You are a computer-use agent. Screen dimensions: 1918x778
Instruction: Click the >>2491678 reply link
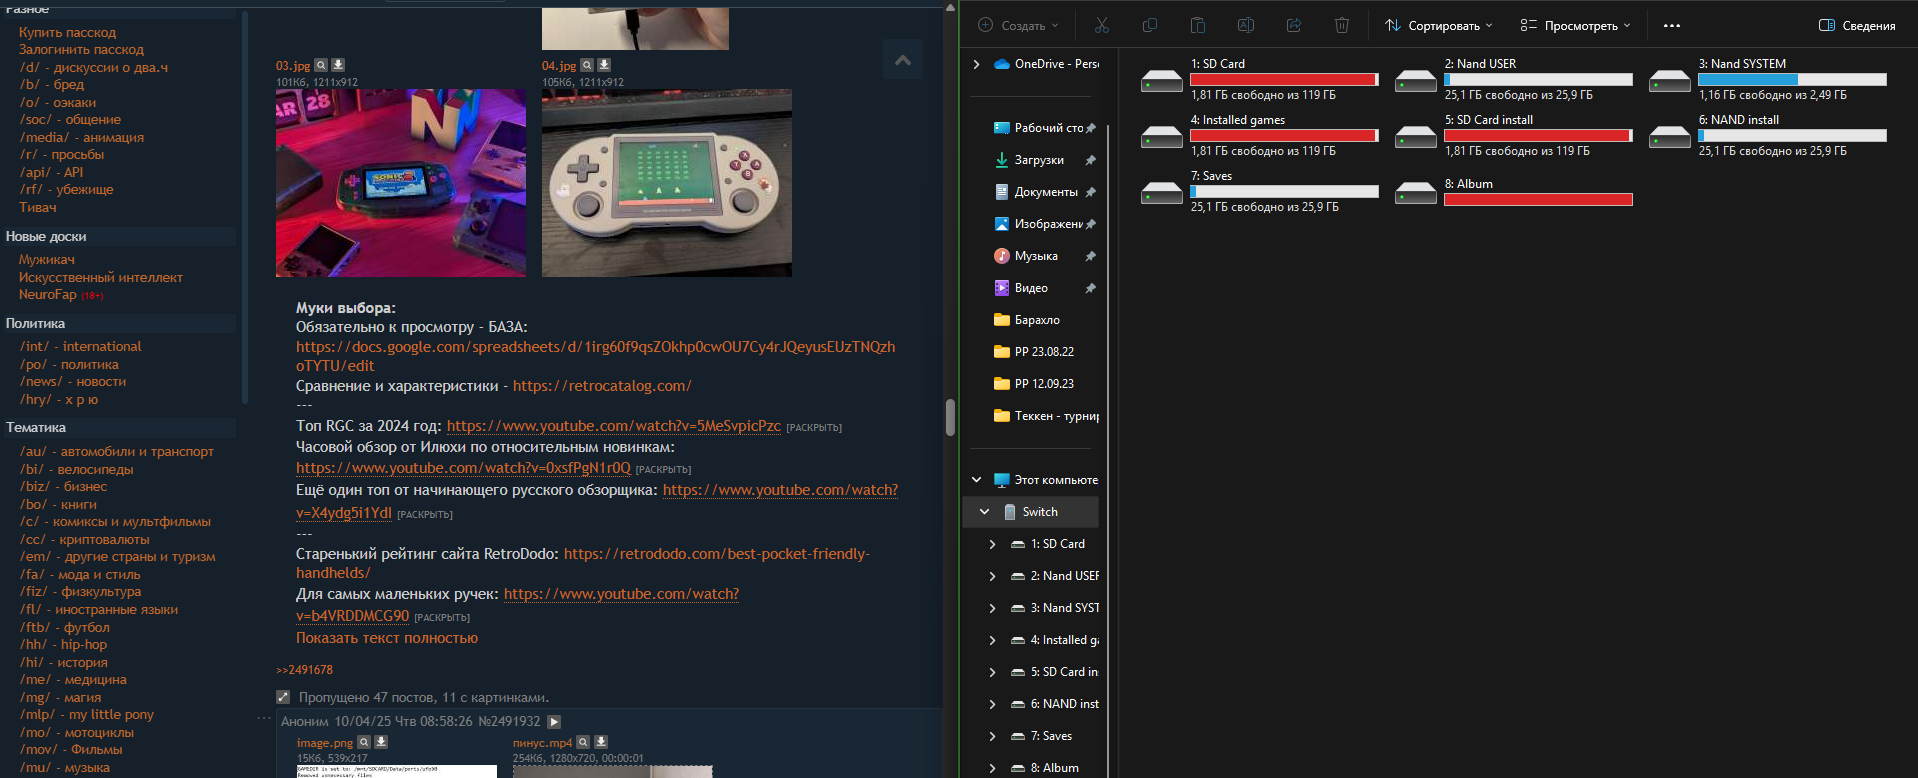(x=304, y=670)
